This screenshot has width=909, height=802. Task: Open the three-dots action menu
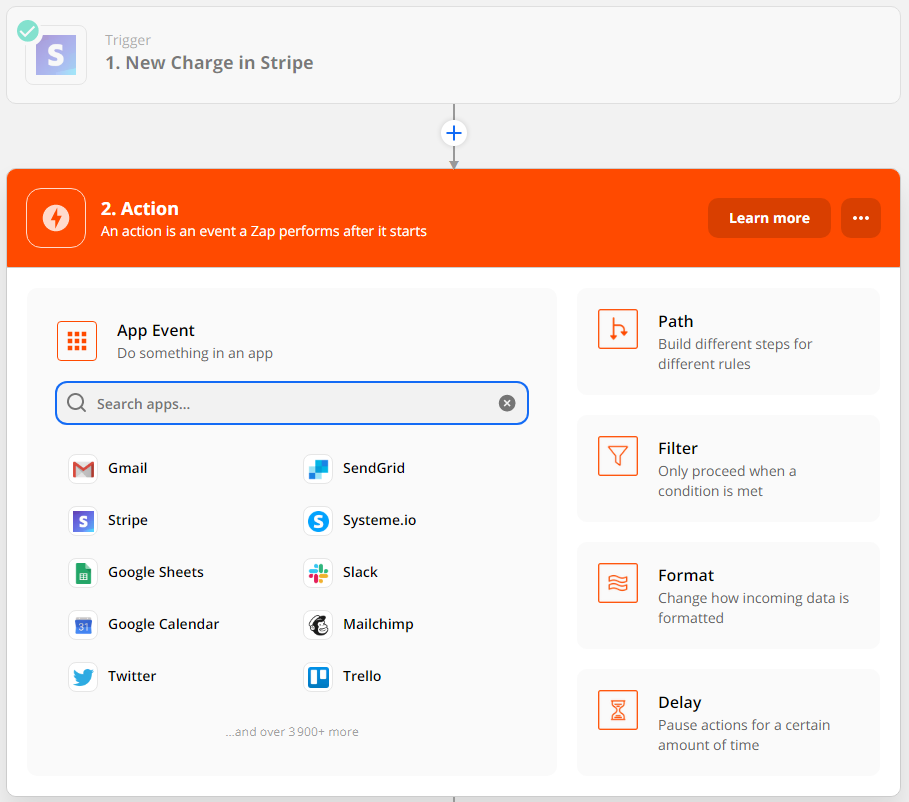[860, 218]
